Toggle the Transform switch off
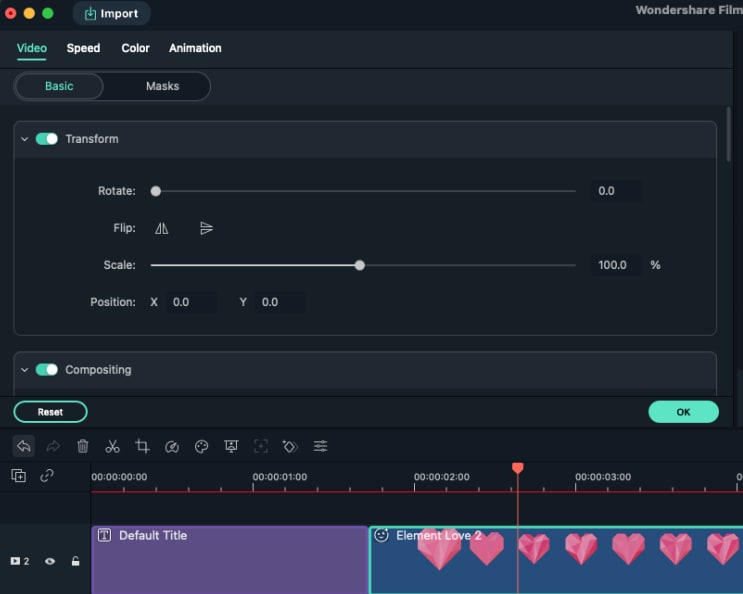The width and height of the screenshot is (743, 594). [46, 139]
